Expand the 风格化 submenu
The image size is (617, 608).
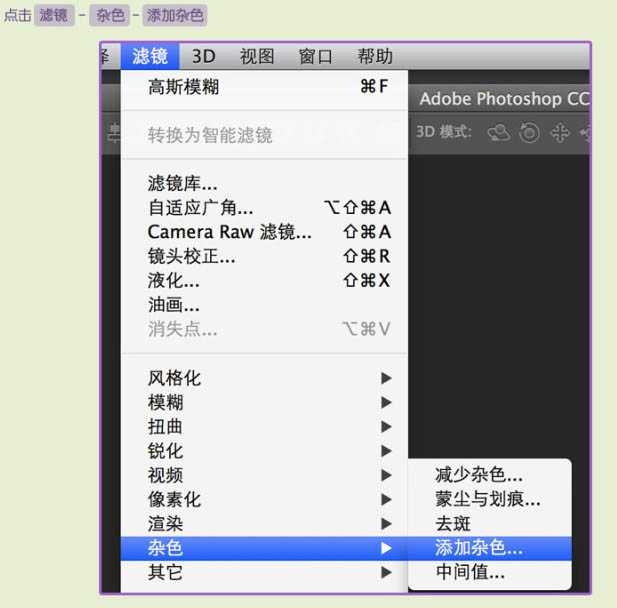coord(264,378)
